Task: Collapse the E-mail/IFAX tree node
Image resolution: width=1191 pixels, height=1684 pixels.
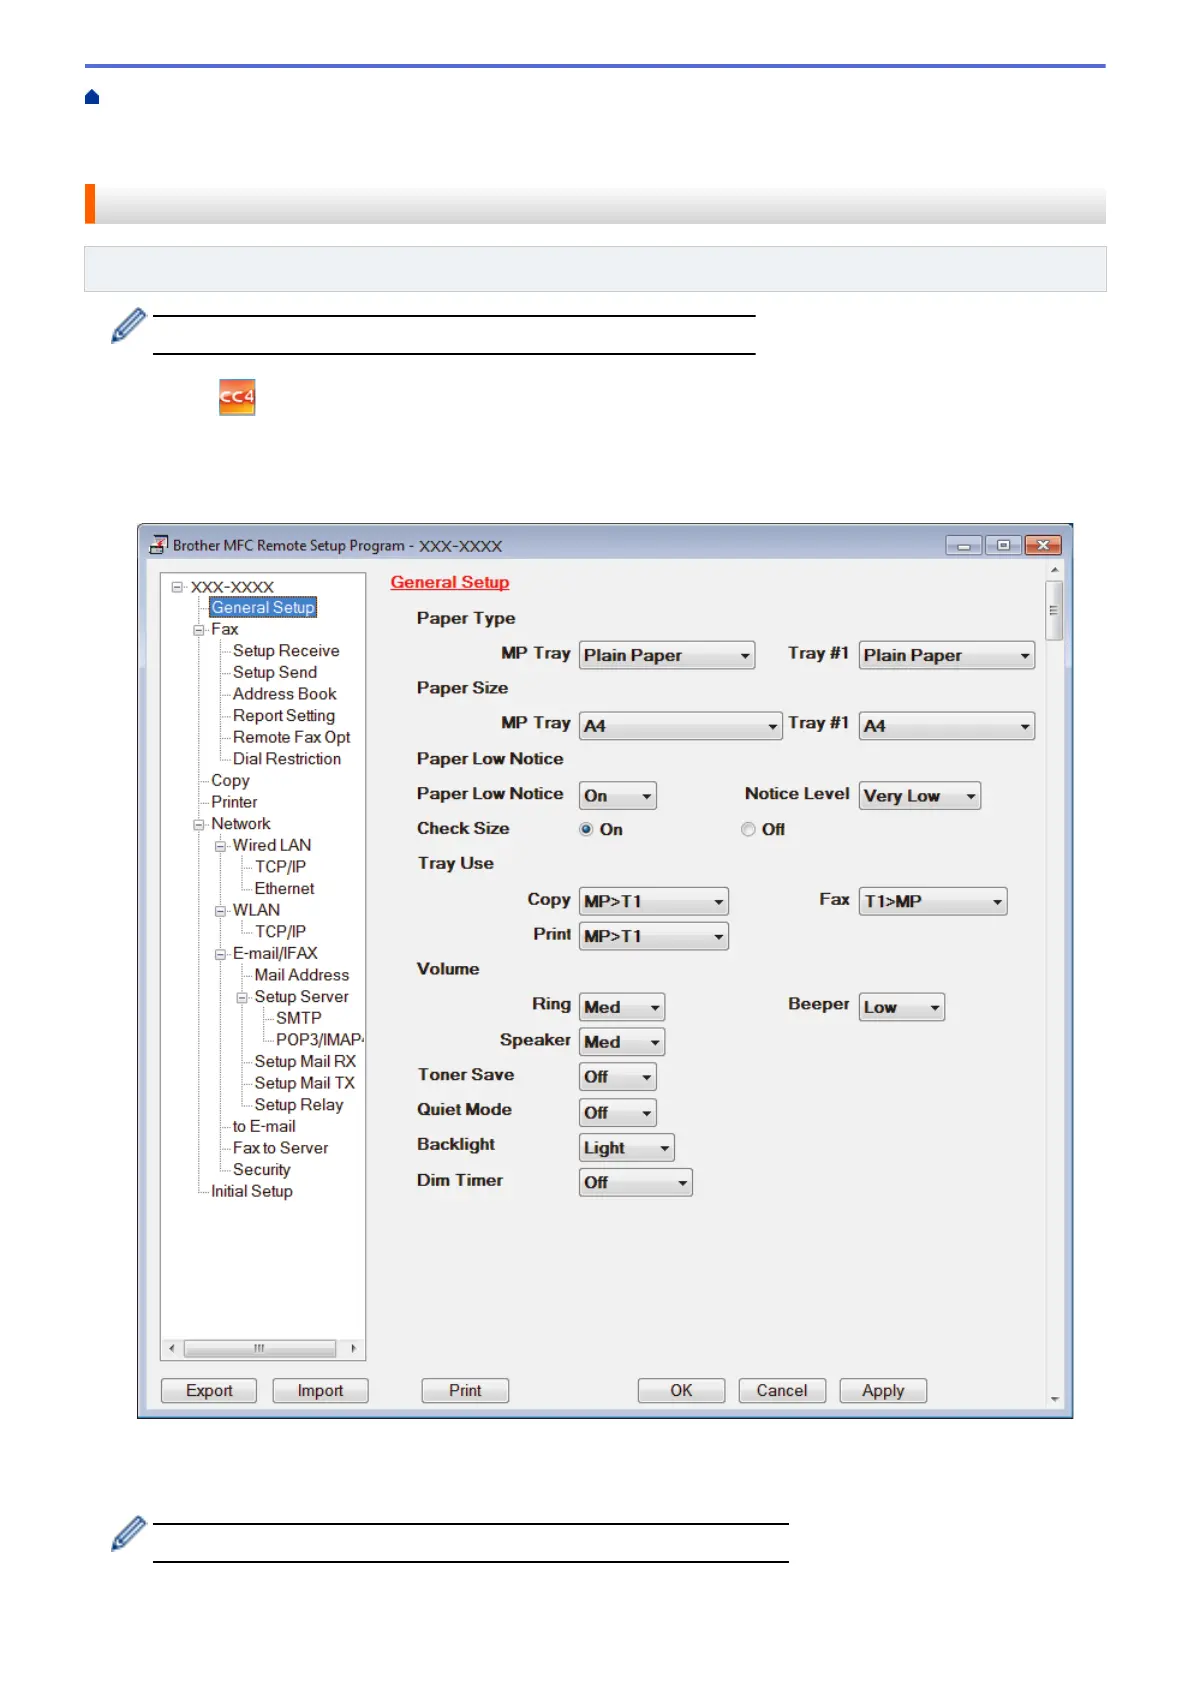Action: tap(221, 954)
